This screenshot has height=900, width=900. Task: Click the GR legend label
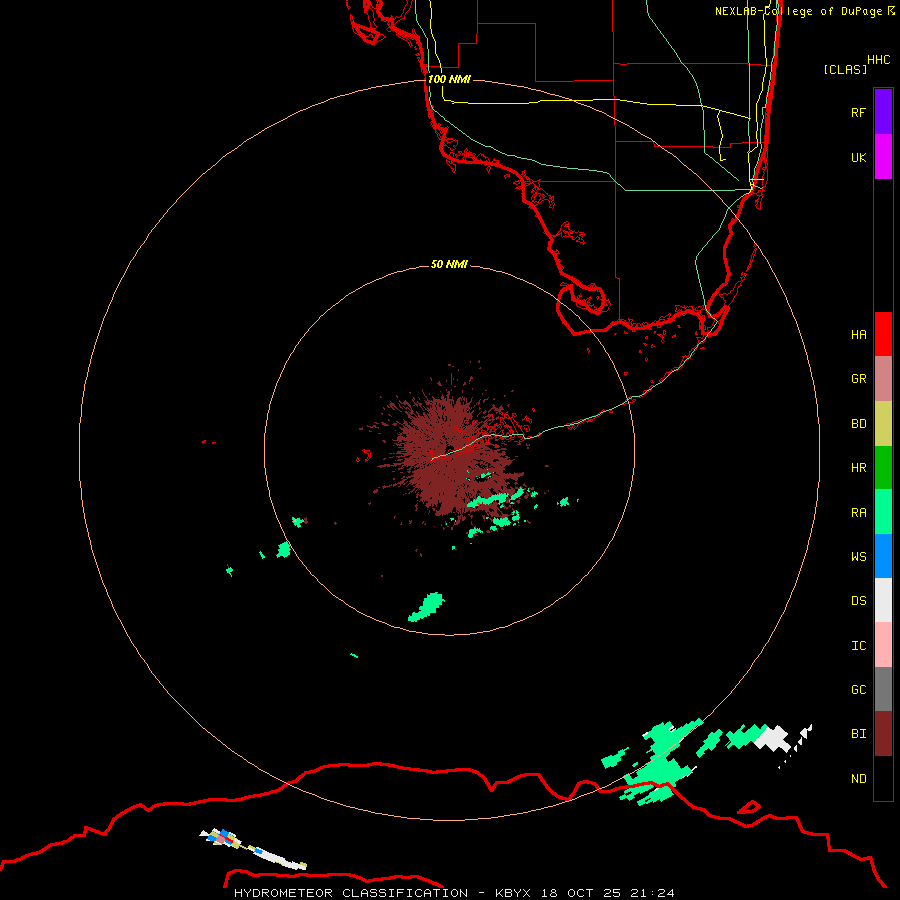click(x=858, y=379)
